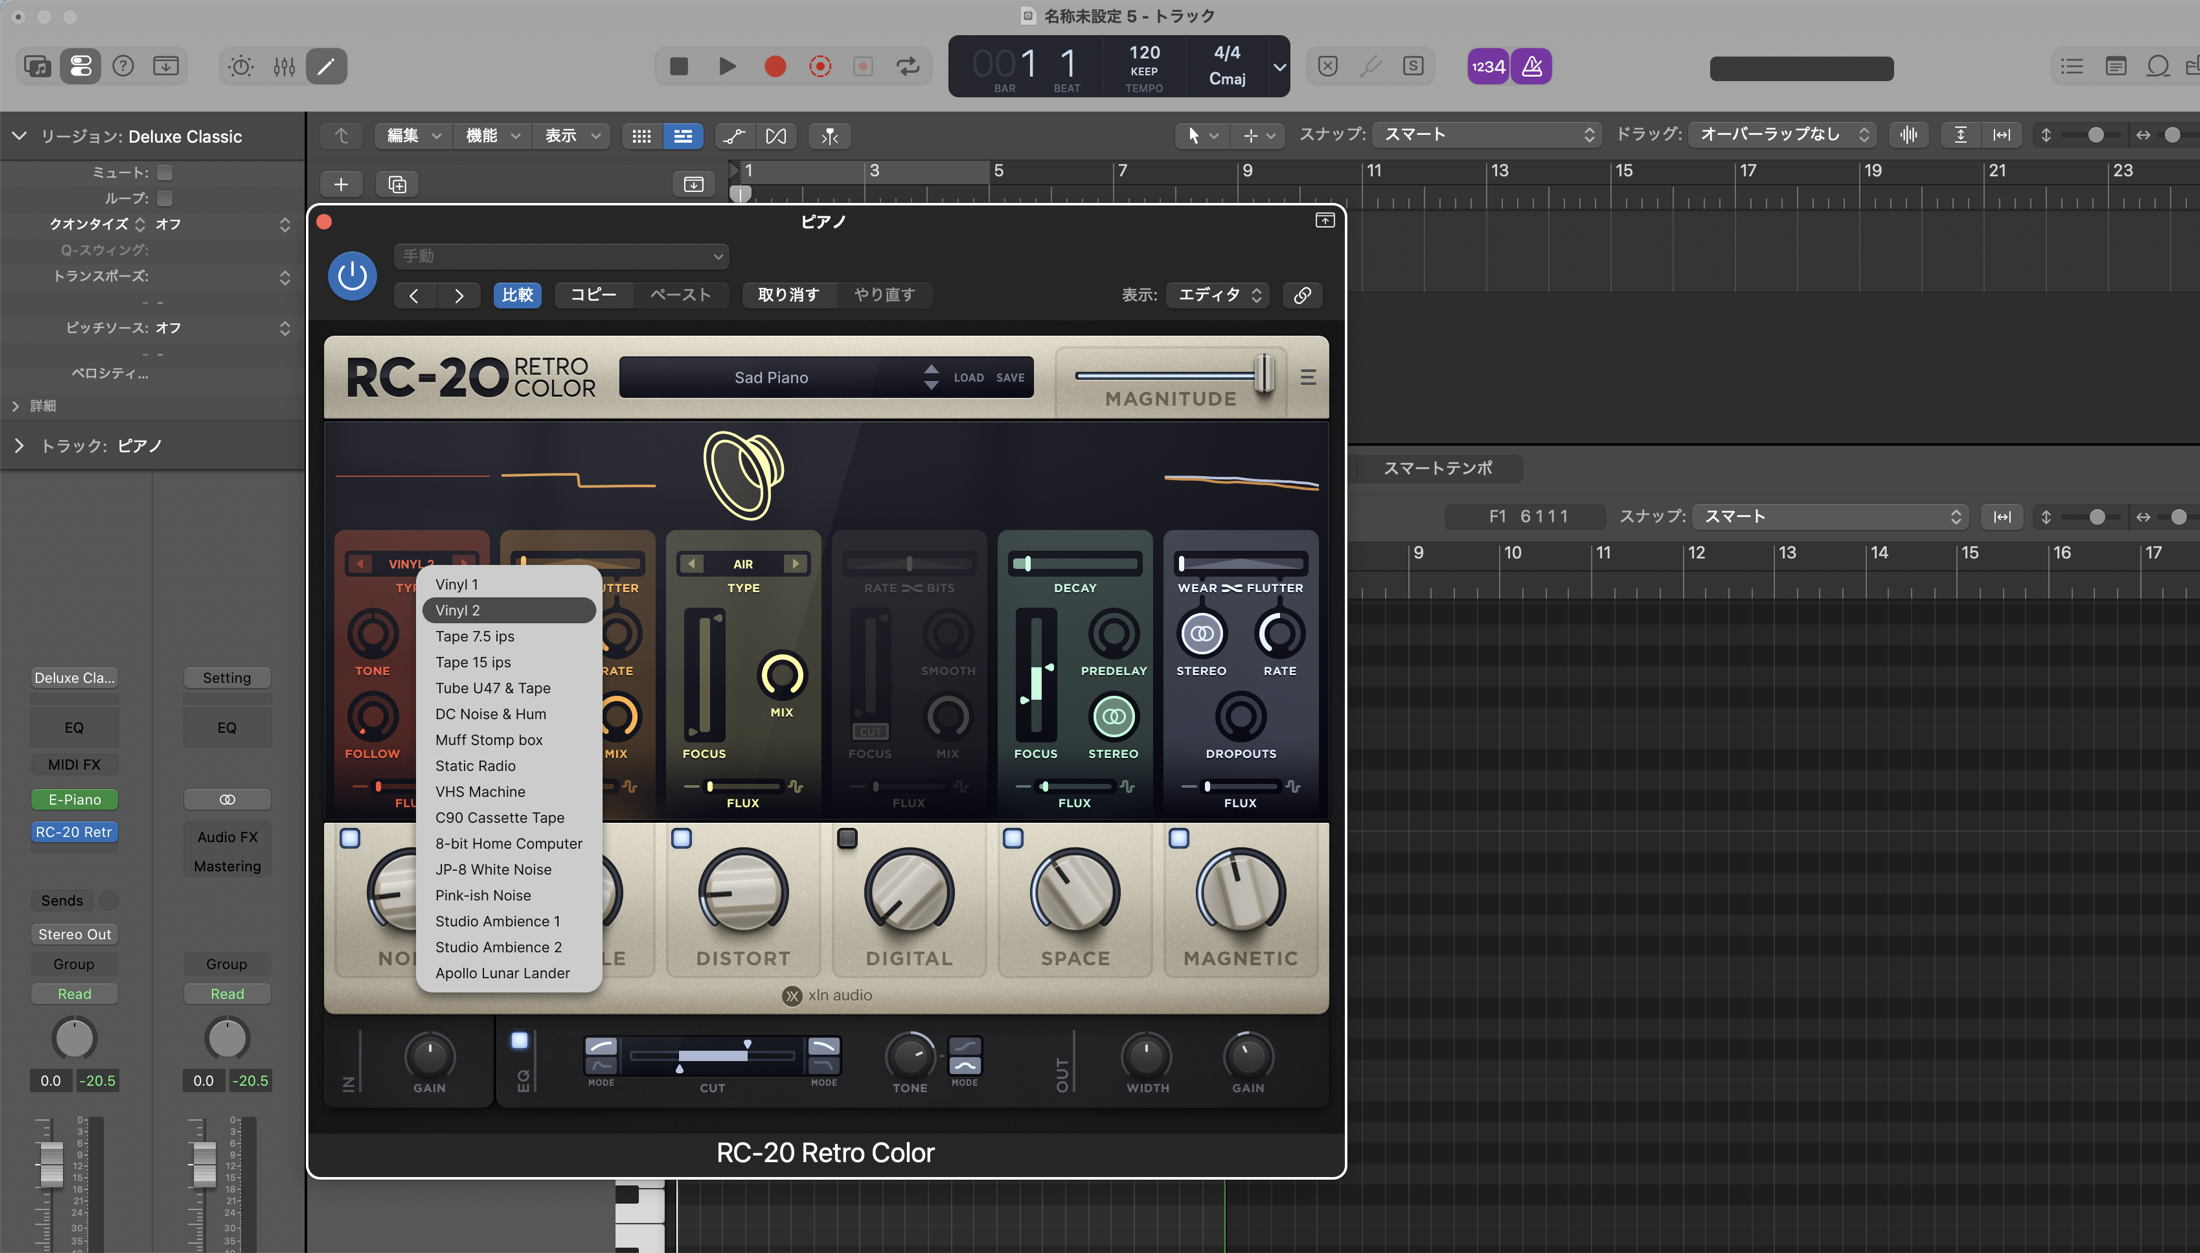Click the Solo S button in toolbar
The height and width of the screenshot is (1253, 2200).
click(x=1413, y=66)
